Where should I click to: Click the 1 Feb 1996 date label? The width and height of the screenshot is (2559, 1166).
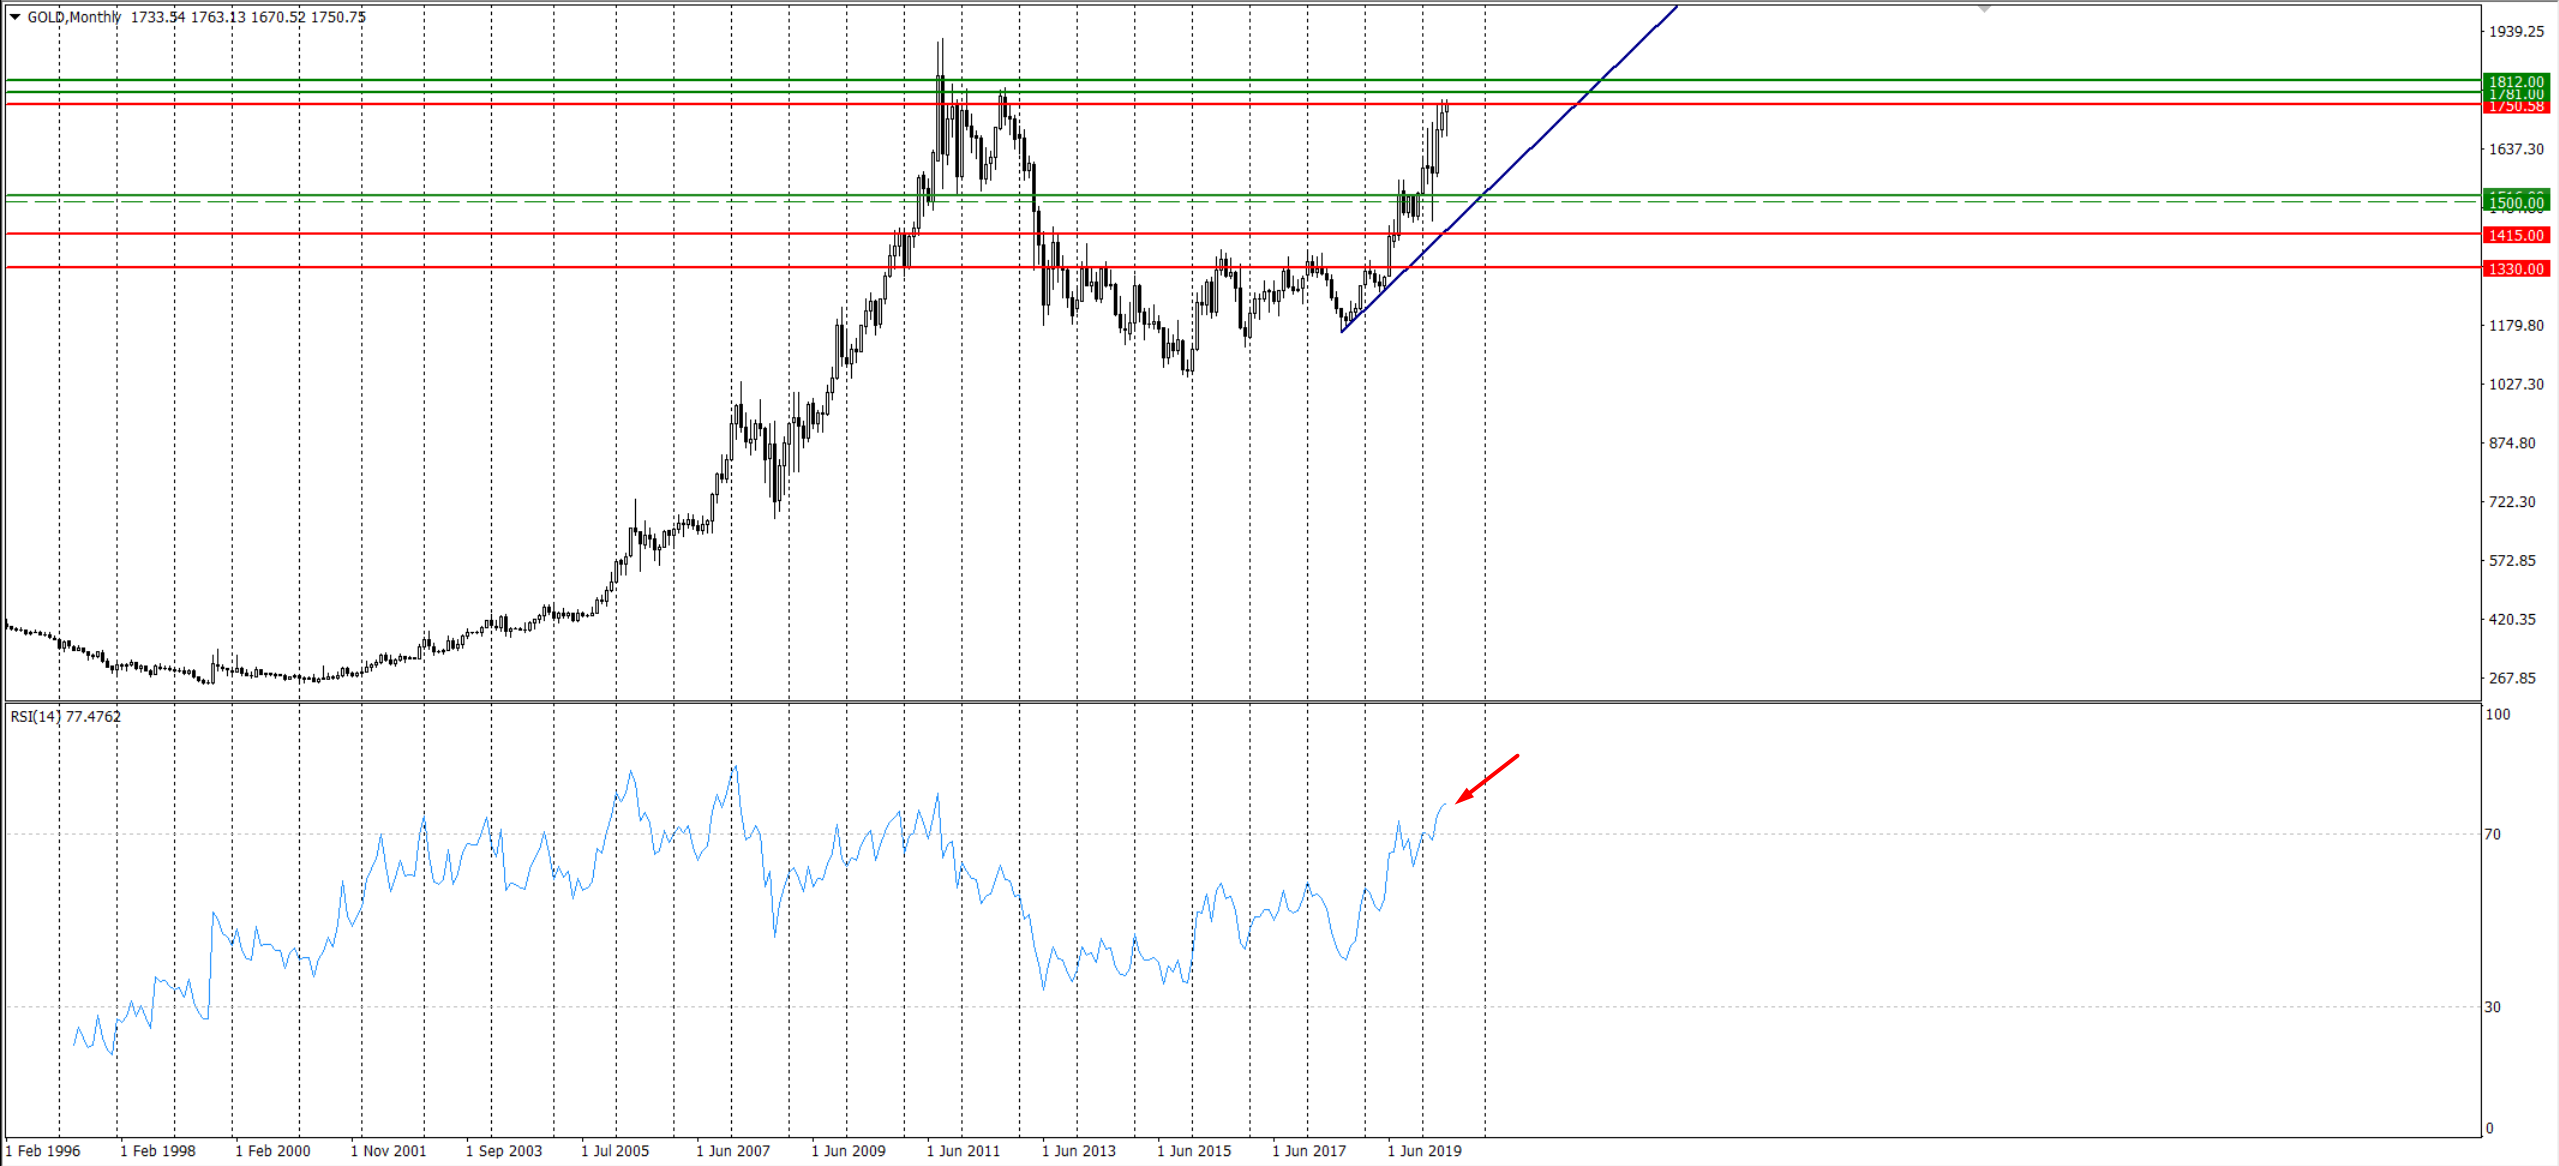click(43, 1151)
